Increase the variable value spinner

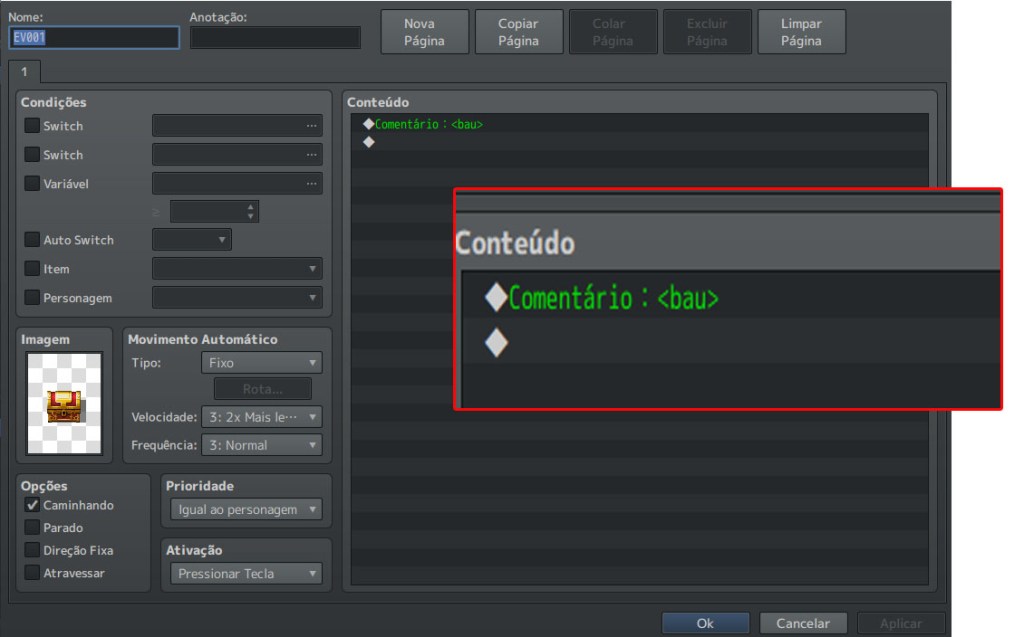coord(250,207)
